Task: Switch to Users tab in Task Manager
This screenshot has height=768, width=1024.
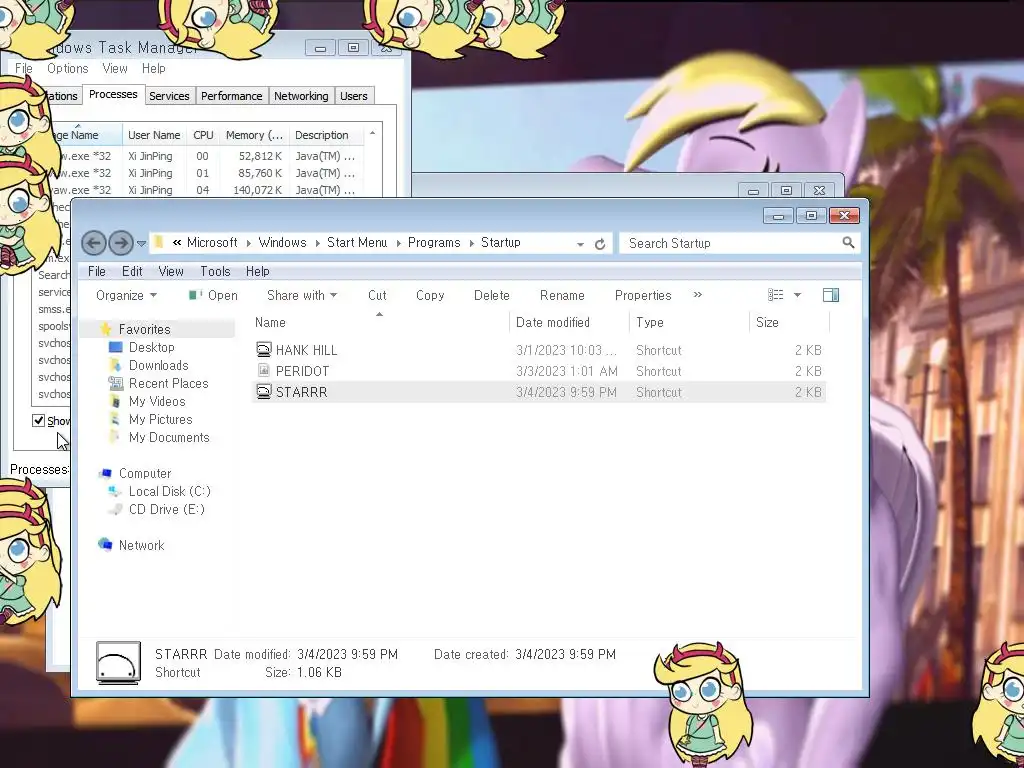Action: coord(353,96)
